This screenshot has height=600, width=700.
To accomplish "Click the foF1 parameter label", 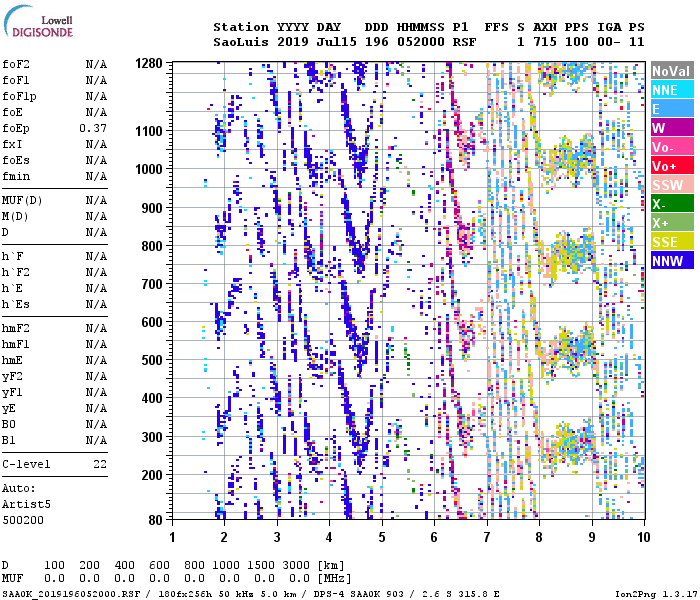I will [16, 80].
